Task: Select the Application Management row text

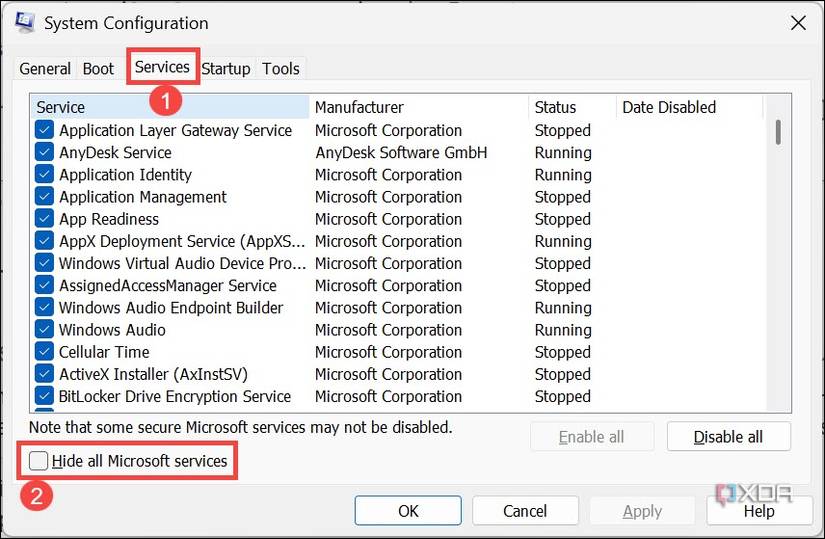Action: pos(143,196)
